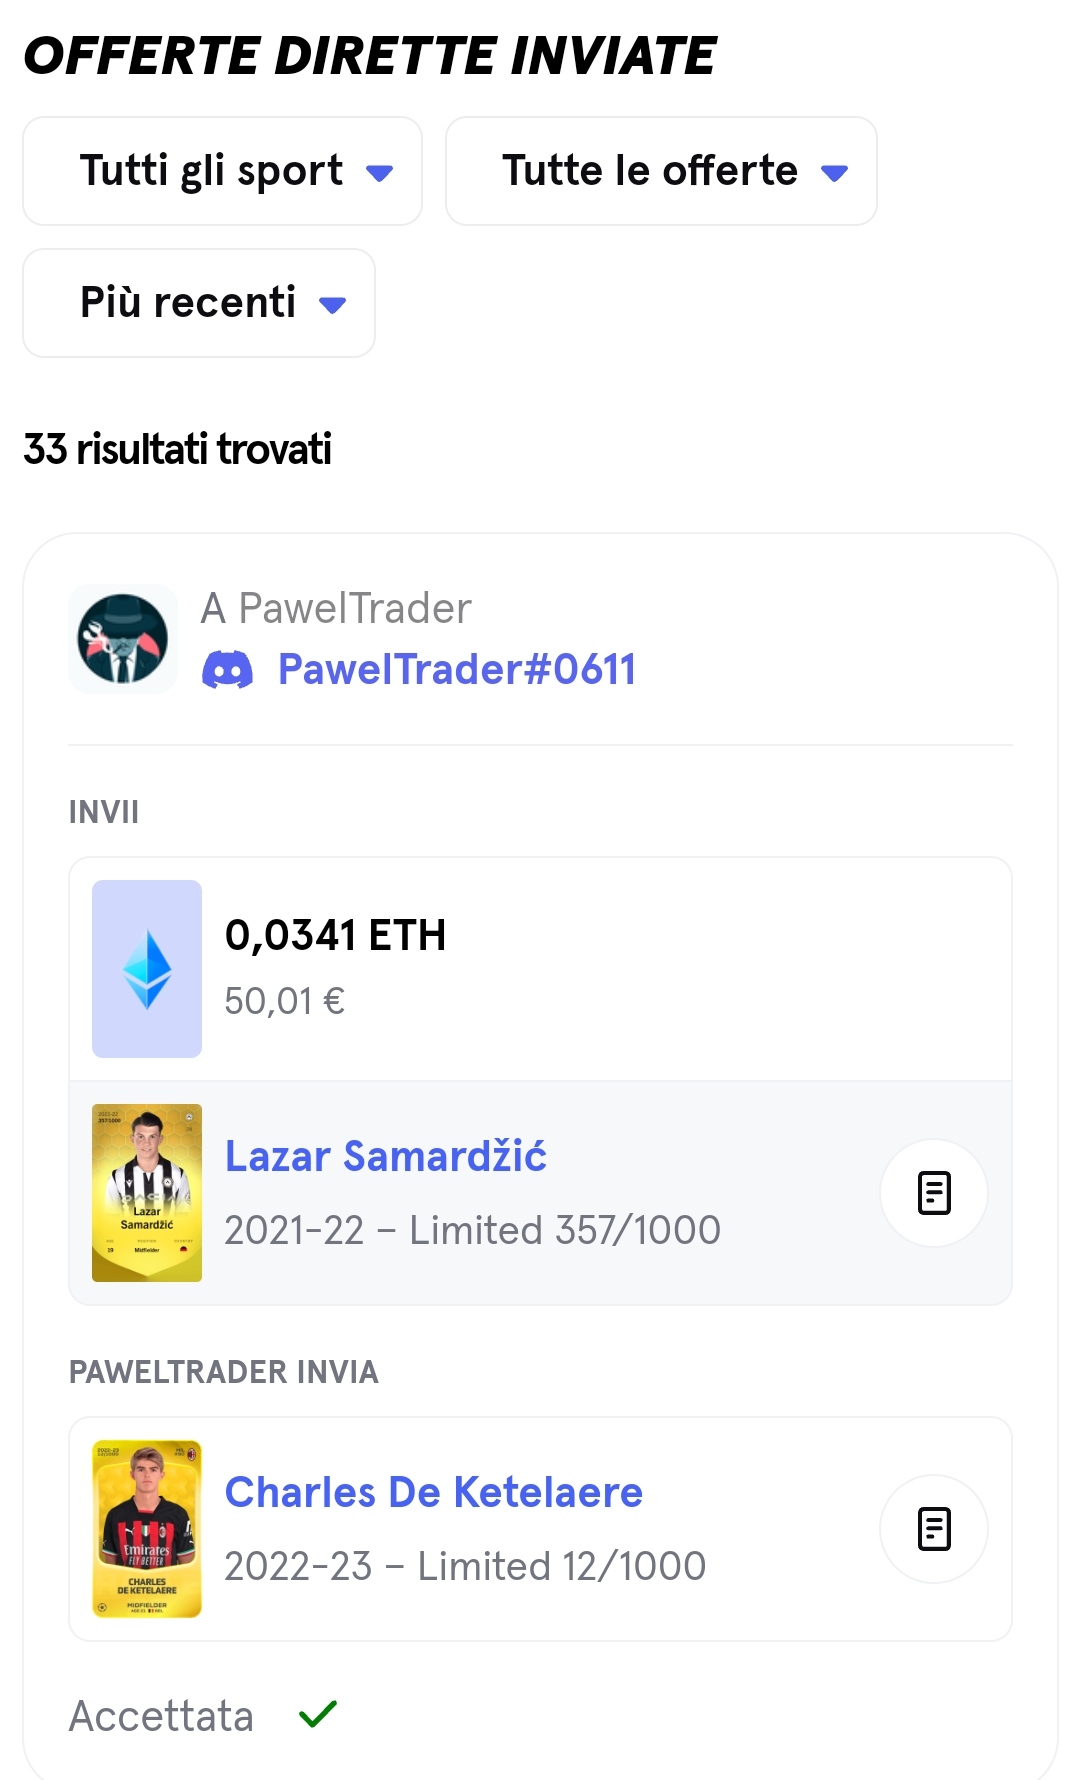Screen dimensions: 1080x1780
Task: Click the Ethereum logo tile
Action: coord(147,968)
